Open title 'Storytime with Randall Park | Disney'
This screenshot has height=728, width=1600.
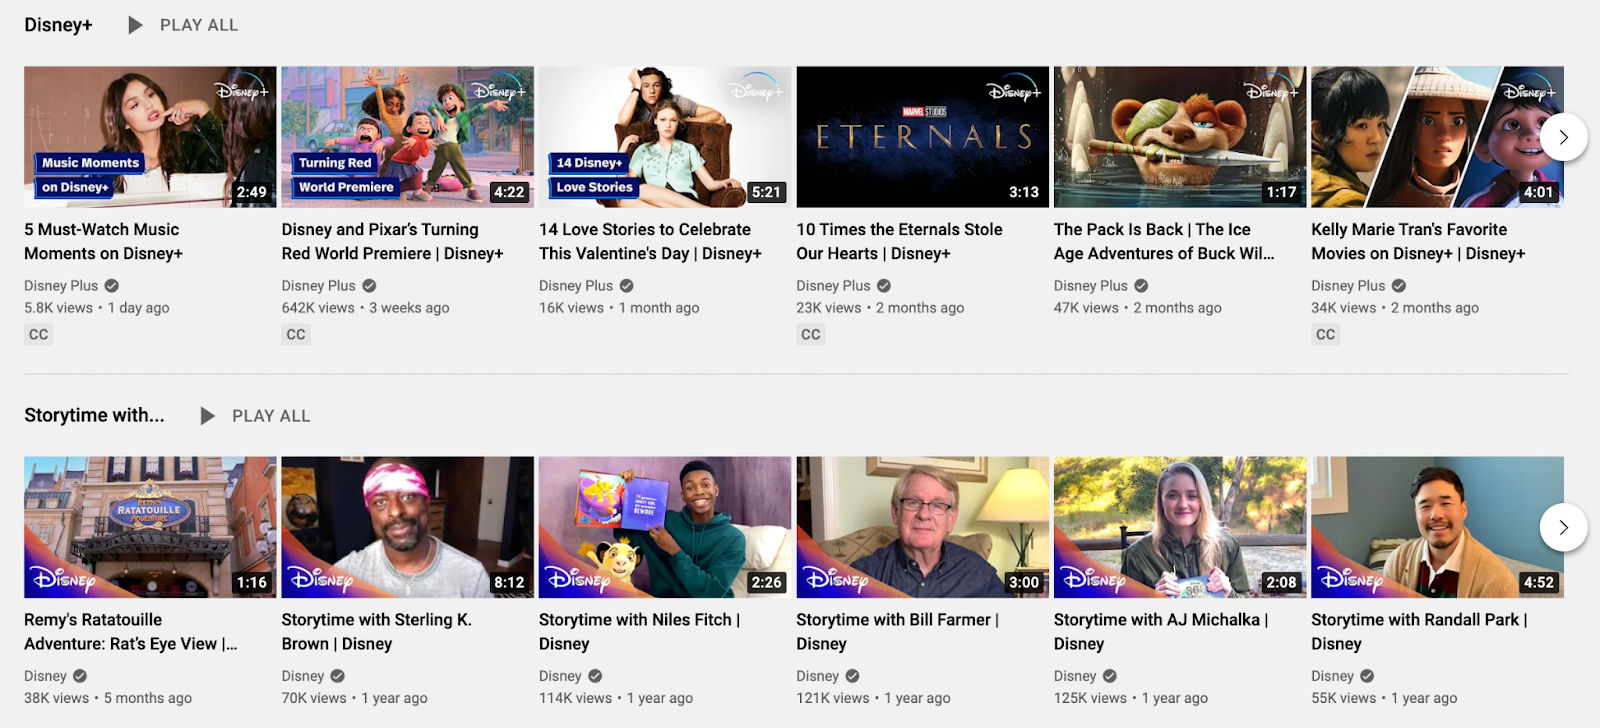point(1419,632)
